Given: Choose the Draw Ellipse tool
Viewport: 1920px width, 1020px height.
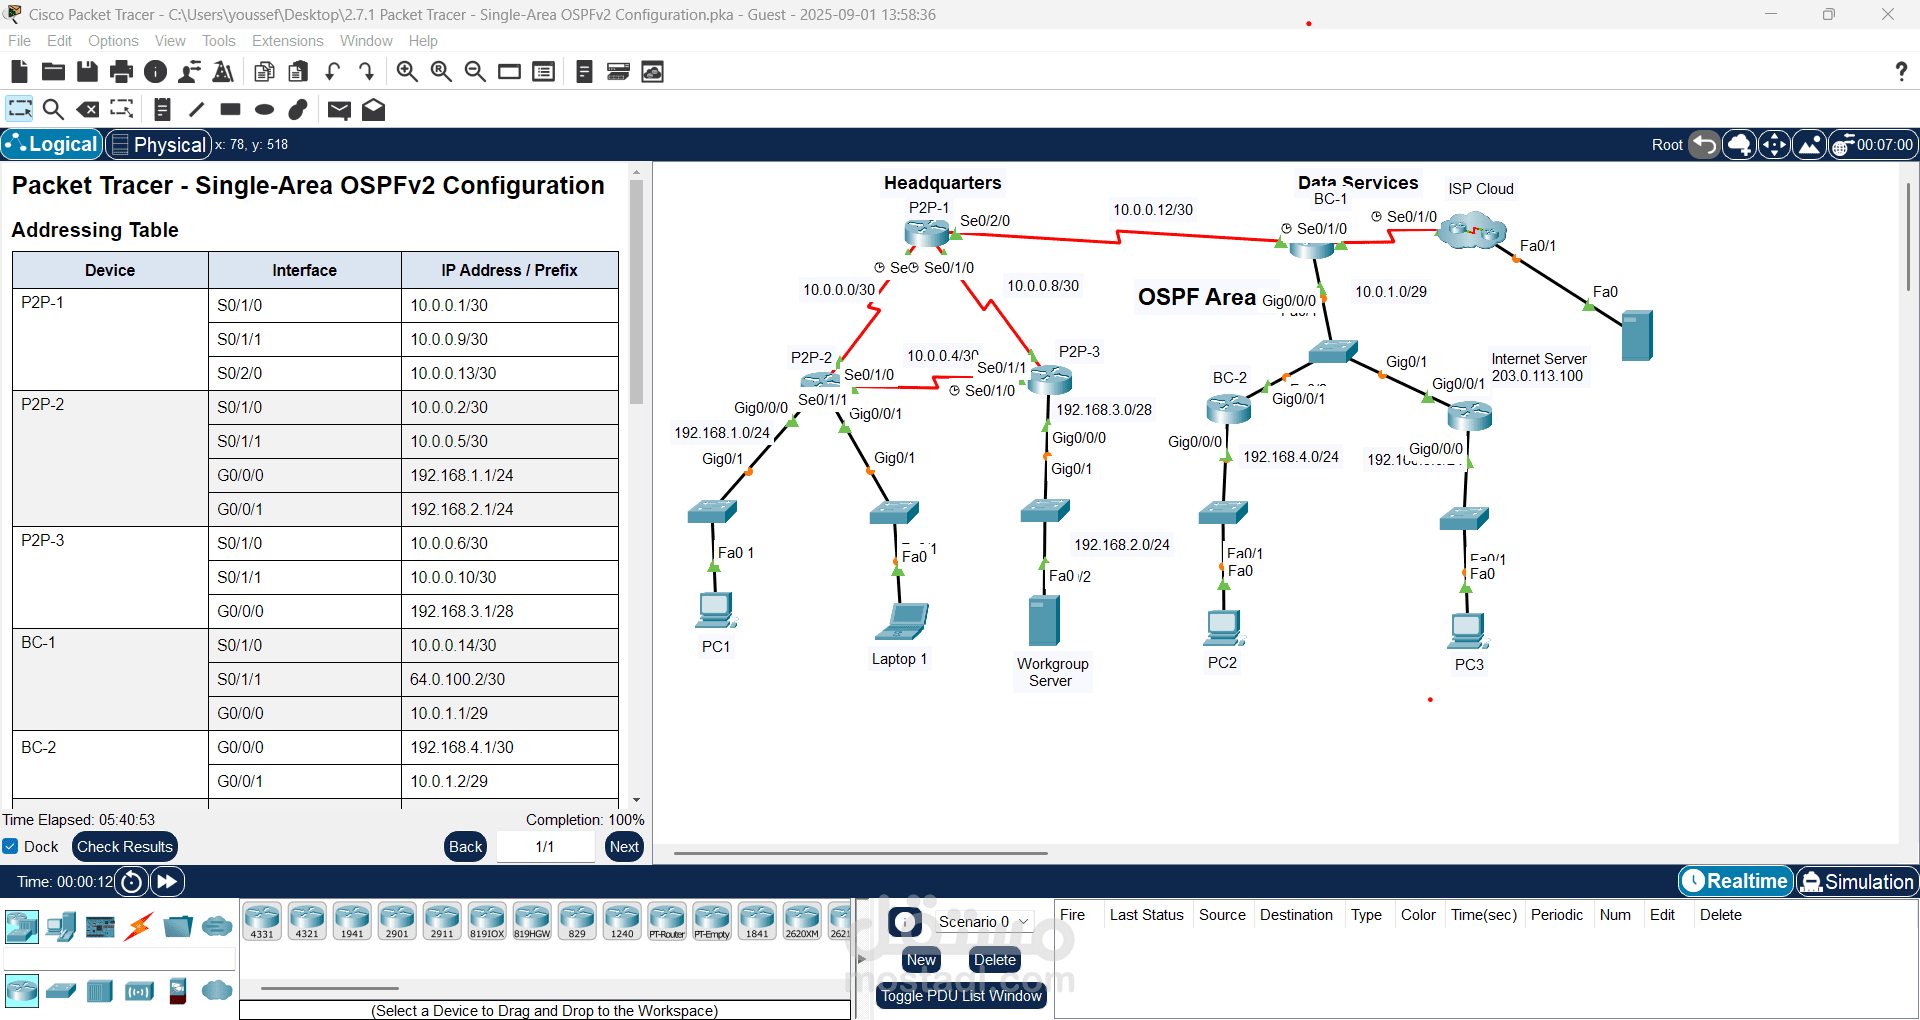Looking at the screenshot, I should coord(265,109).
